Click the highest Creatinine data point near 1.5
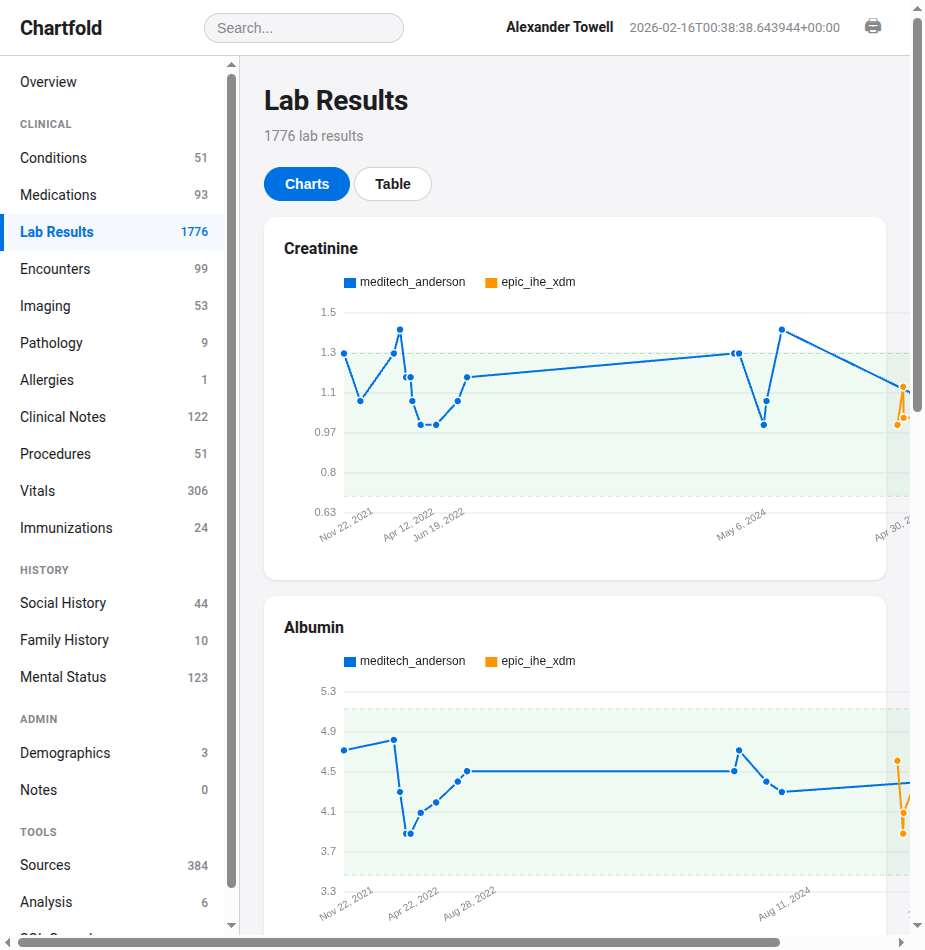Image resolution: width=925 pixels, height=950 pixels. click(x=400, y=329)
